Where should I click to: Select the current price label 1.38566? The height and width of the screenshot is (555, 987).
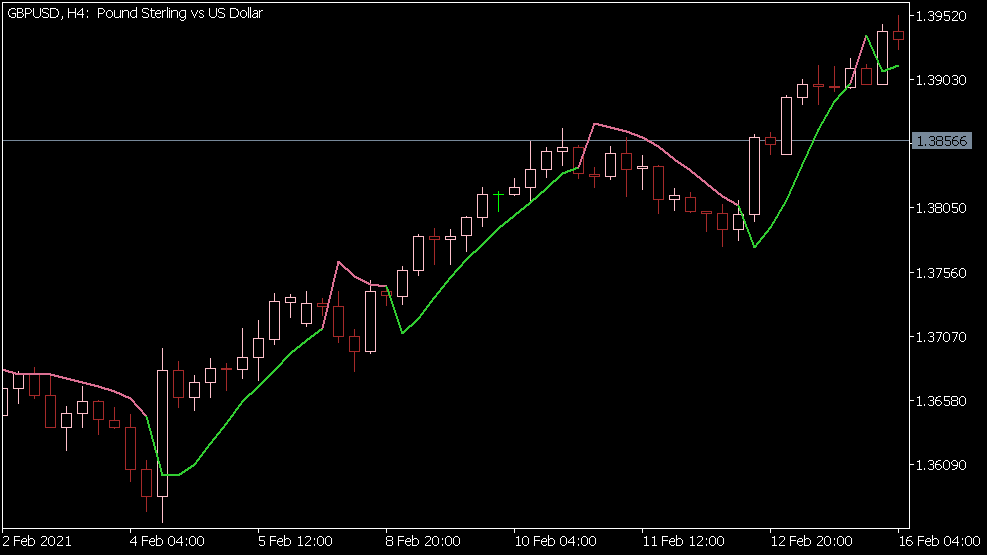pyautogui.click(x=942, y=141)
